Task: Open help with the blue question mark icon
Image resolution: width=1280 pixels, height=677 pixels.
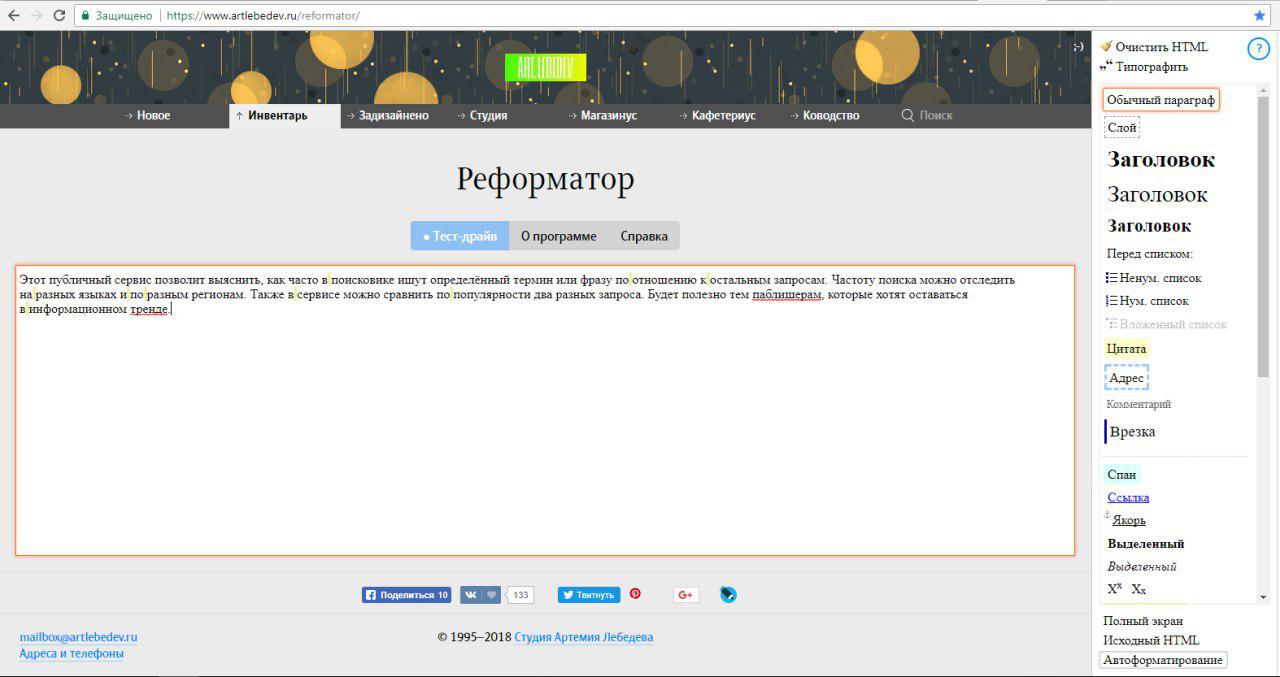Action: click(1258, 50)
